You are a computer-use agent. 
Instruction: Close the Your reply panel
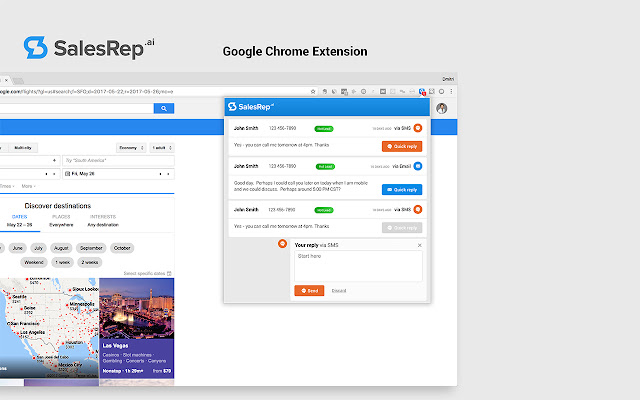tap(420, 245)
